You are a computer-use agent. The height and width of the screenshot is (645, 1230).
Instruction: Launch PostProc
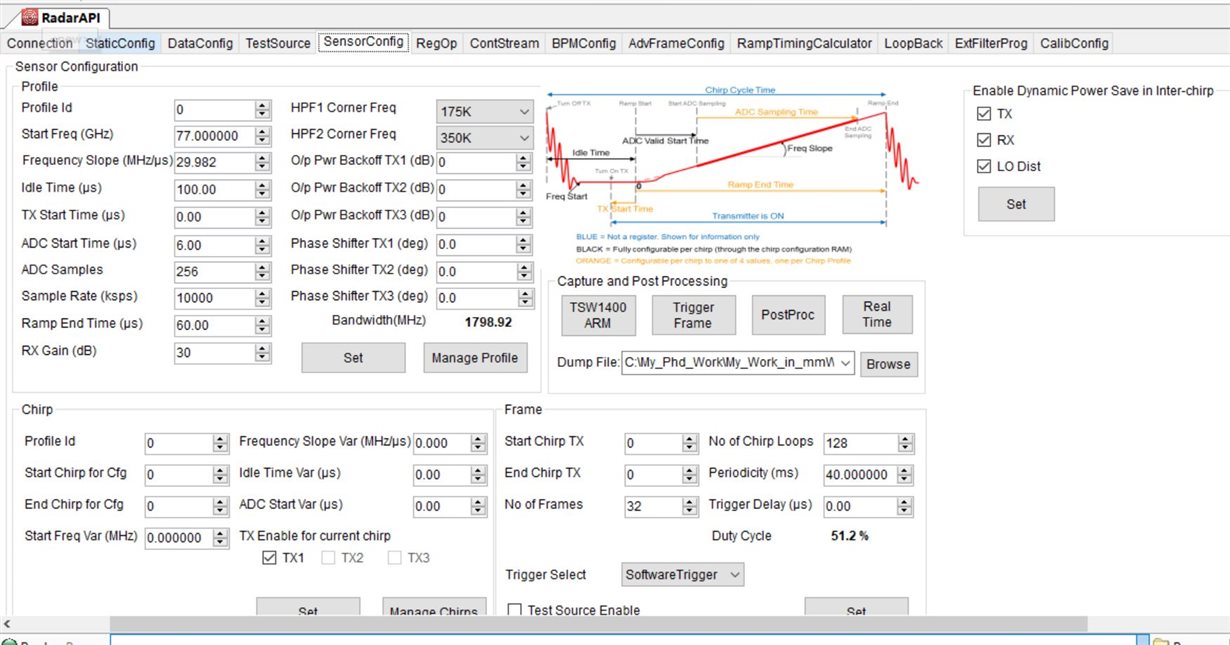[x=788, y=315]
